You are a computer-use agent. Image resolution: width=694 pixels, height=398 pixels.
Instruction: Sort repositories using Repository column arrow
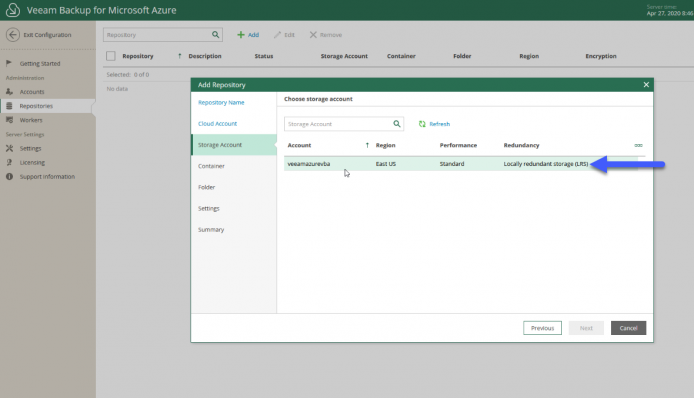point(179,56)
